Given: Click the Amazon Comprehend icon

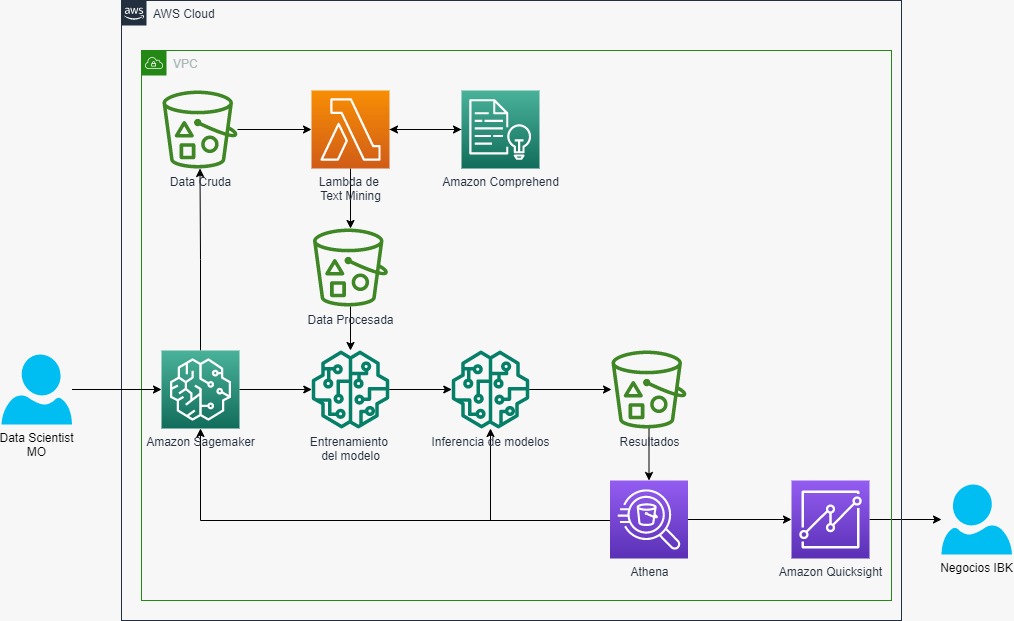Looking at the screenshot, I should (500, 129).
